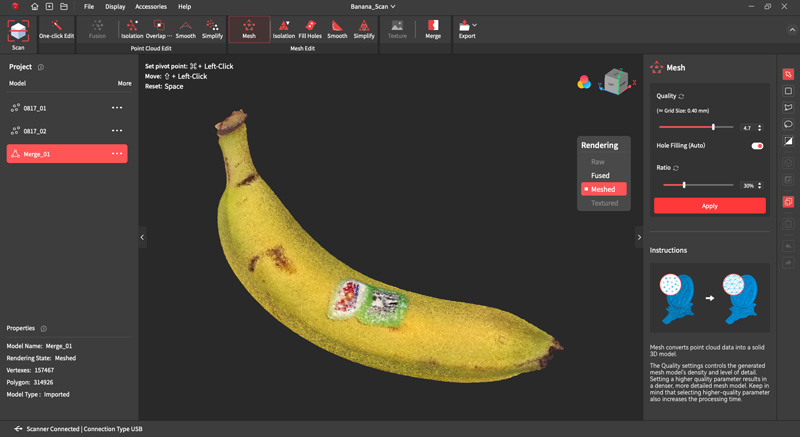Choose the lasso selection tool in sidebar
The height and width of the screenshot is (437, 800).
point(788,124)
